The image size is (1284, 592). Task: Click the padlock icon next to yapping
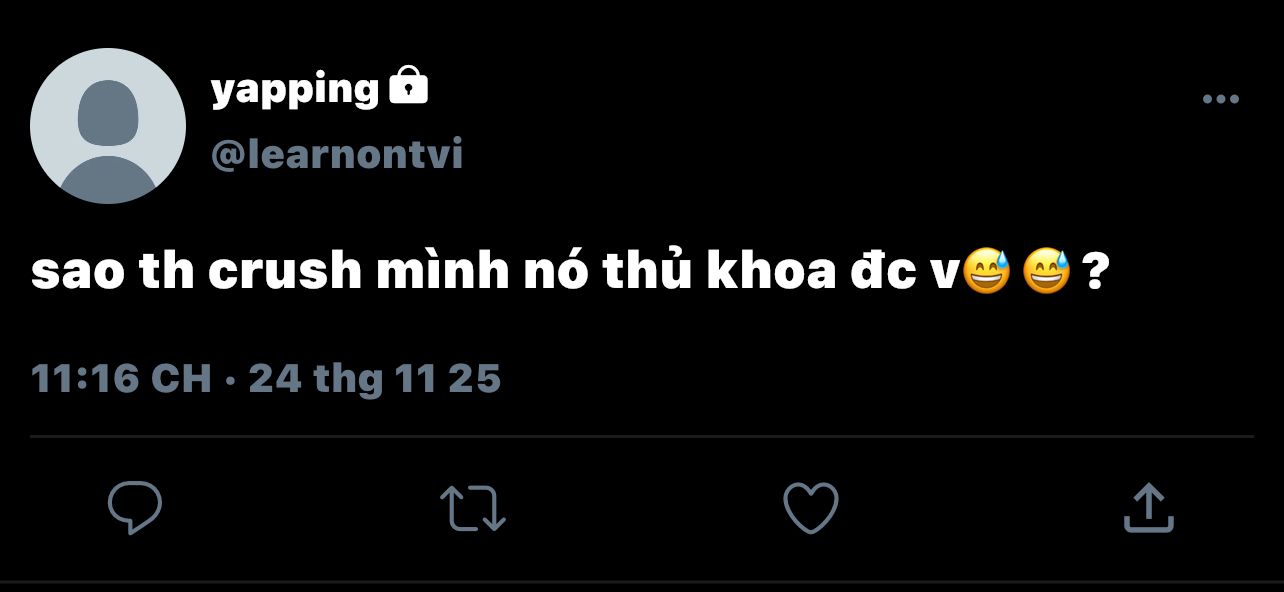click(x=407, y=86)
